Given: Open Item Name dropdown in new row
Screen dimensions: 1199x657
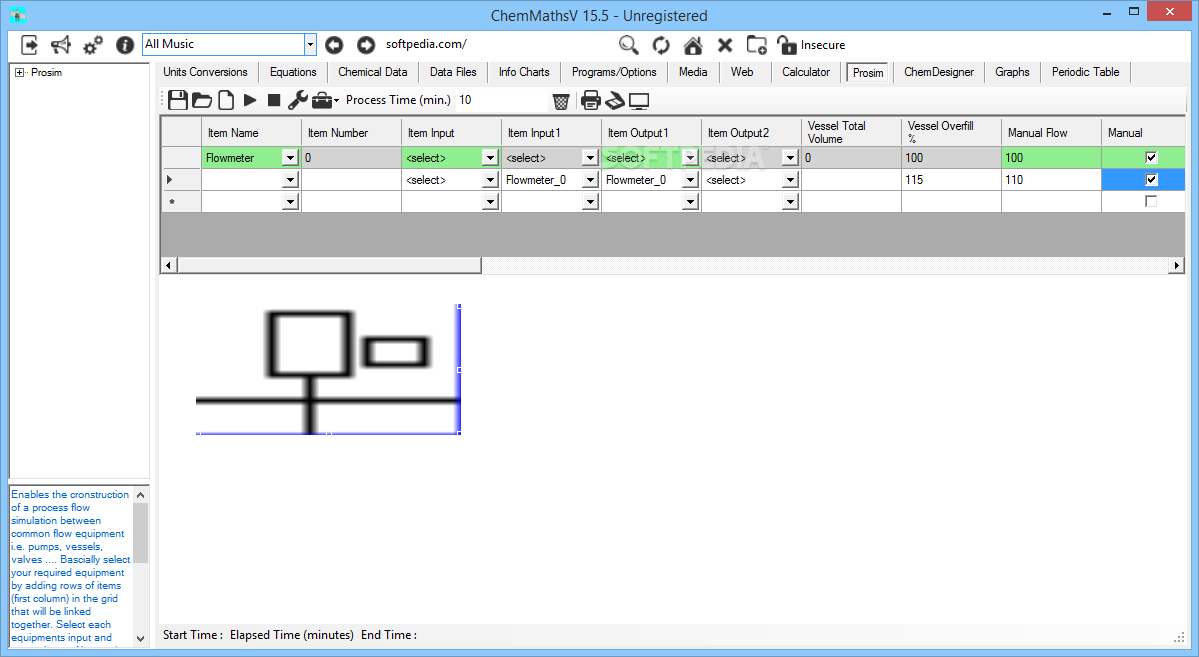Looking at the screenshot, I should (290, 202).
